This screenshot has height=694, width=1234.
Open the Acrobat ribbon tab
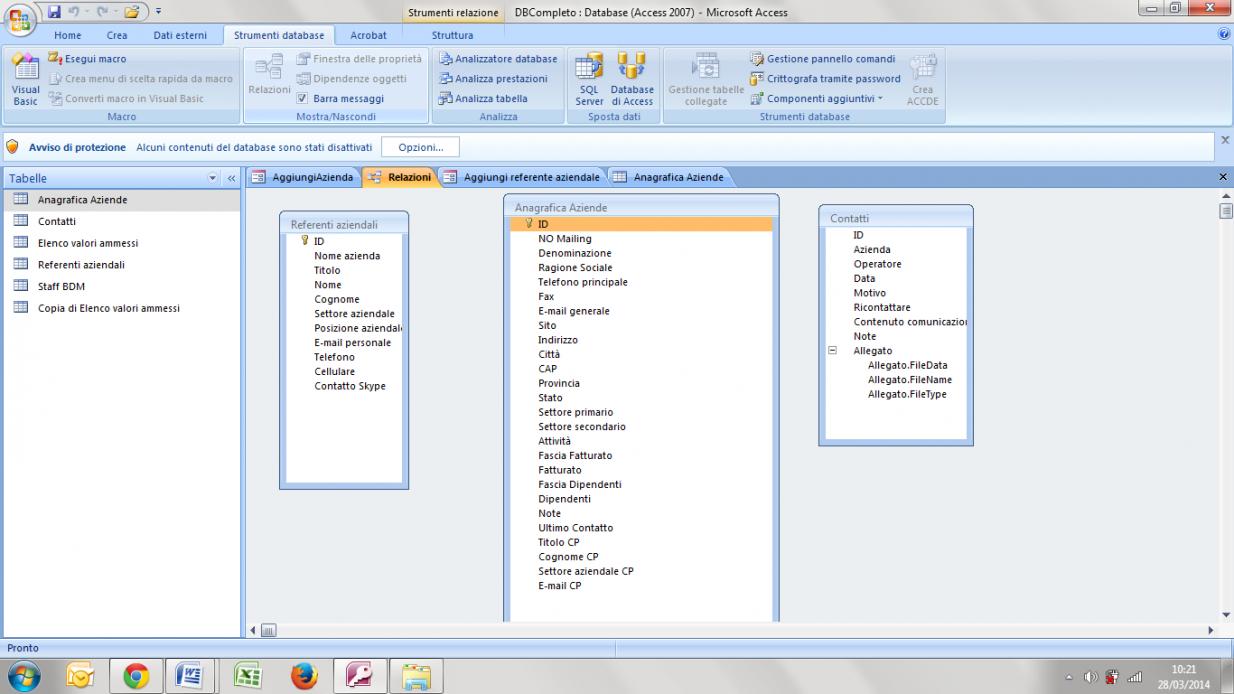(368, 35)
